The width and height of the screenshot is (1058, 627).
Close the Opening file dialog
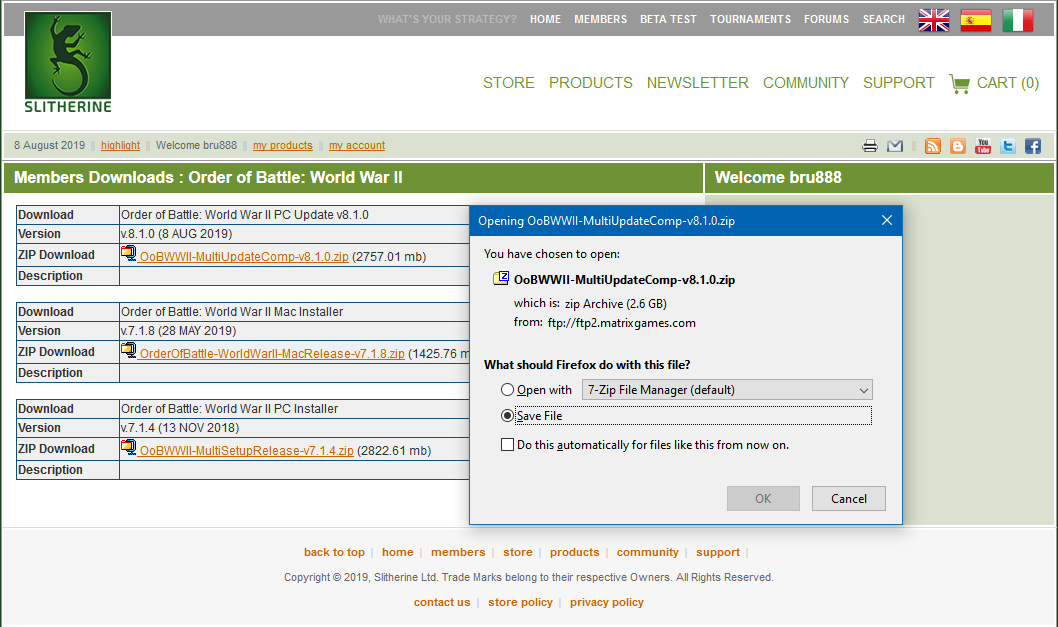886,220
